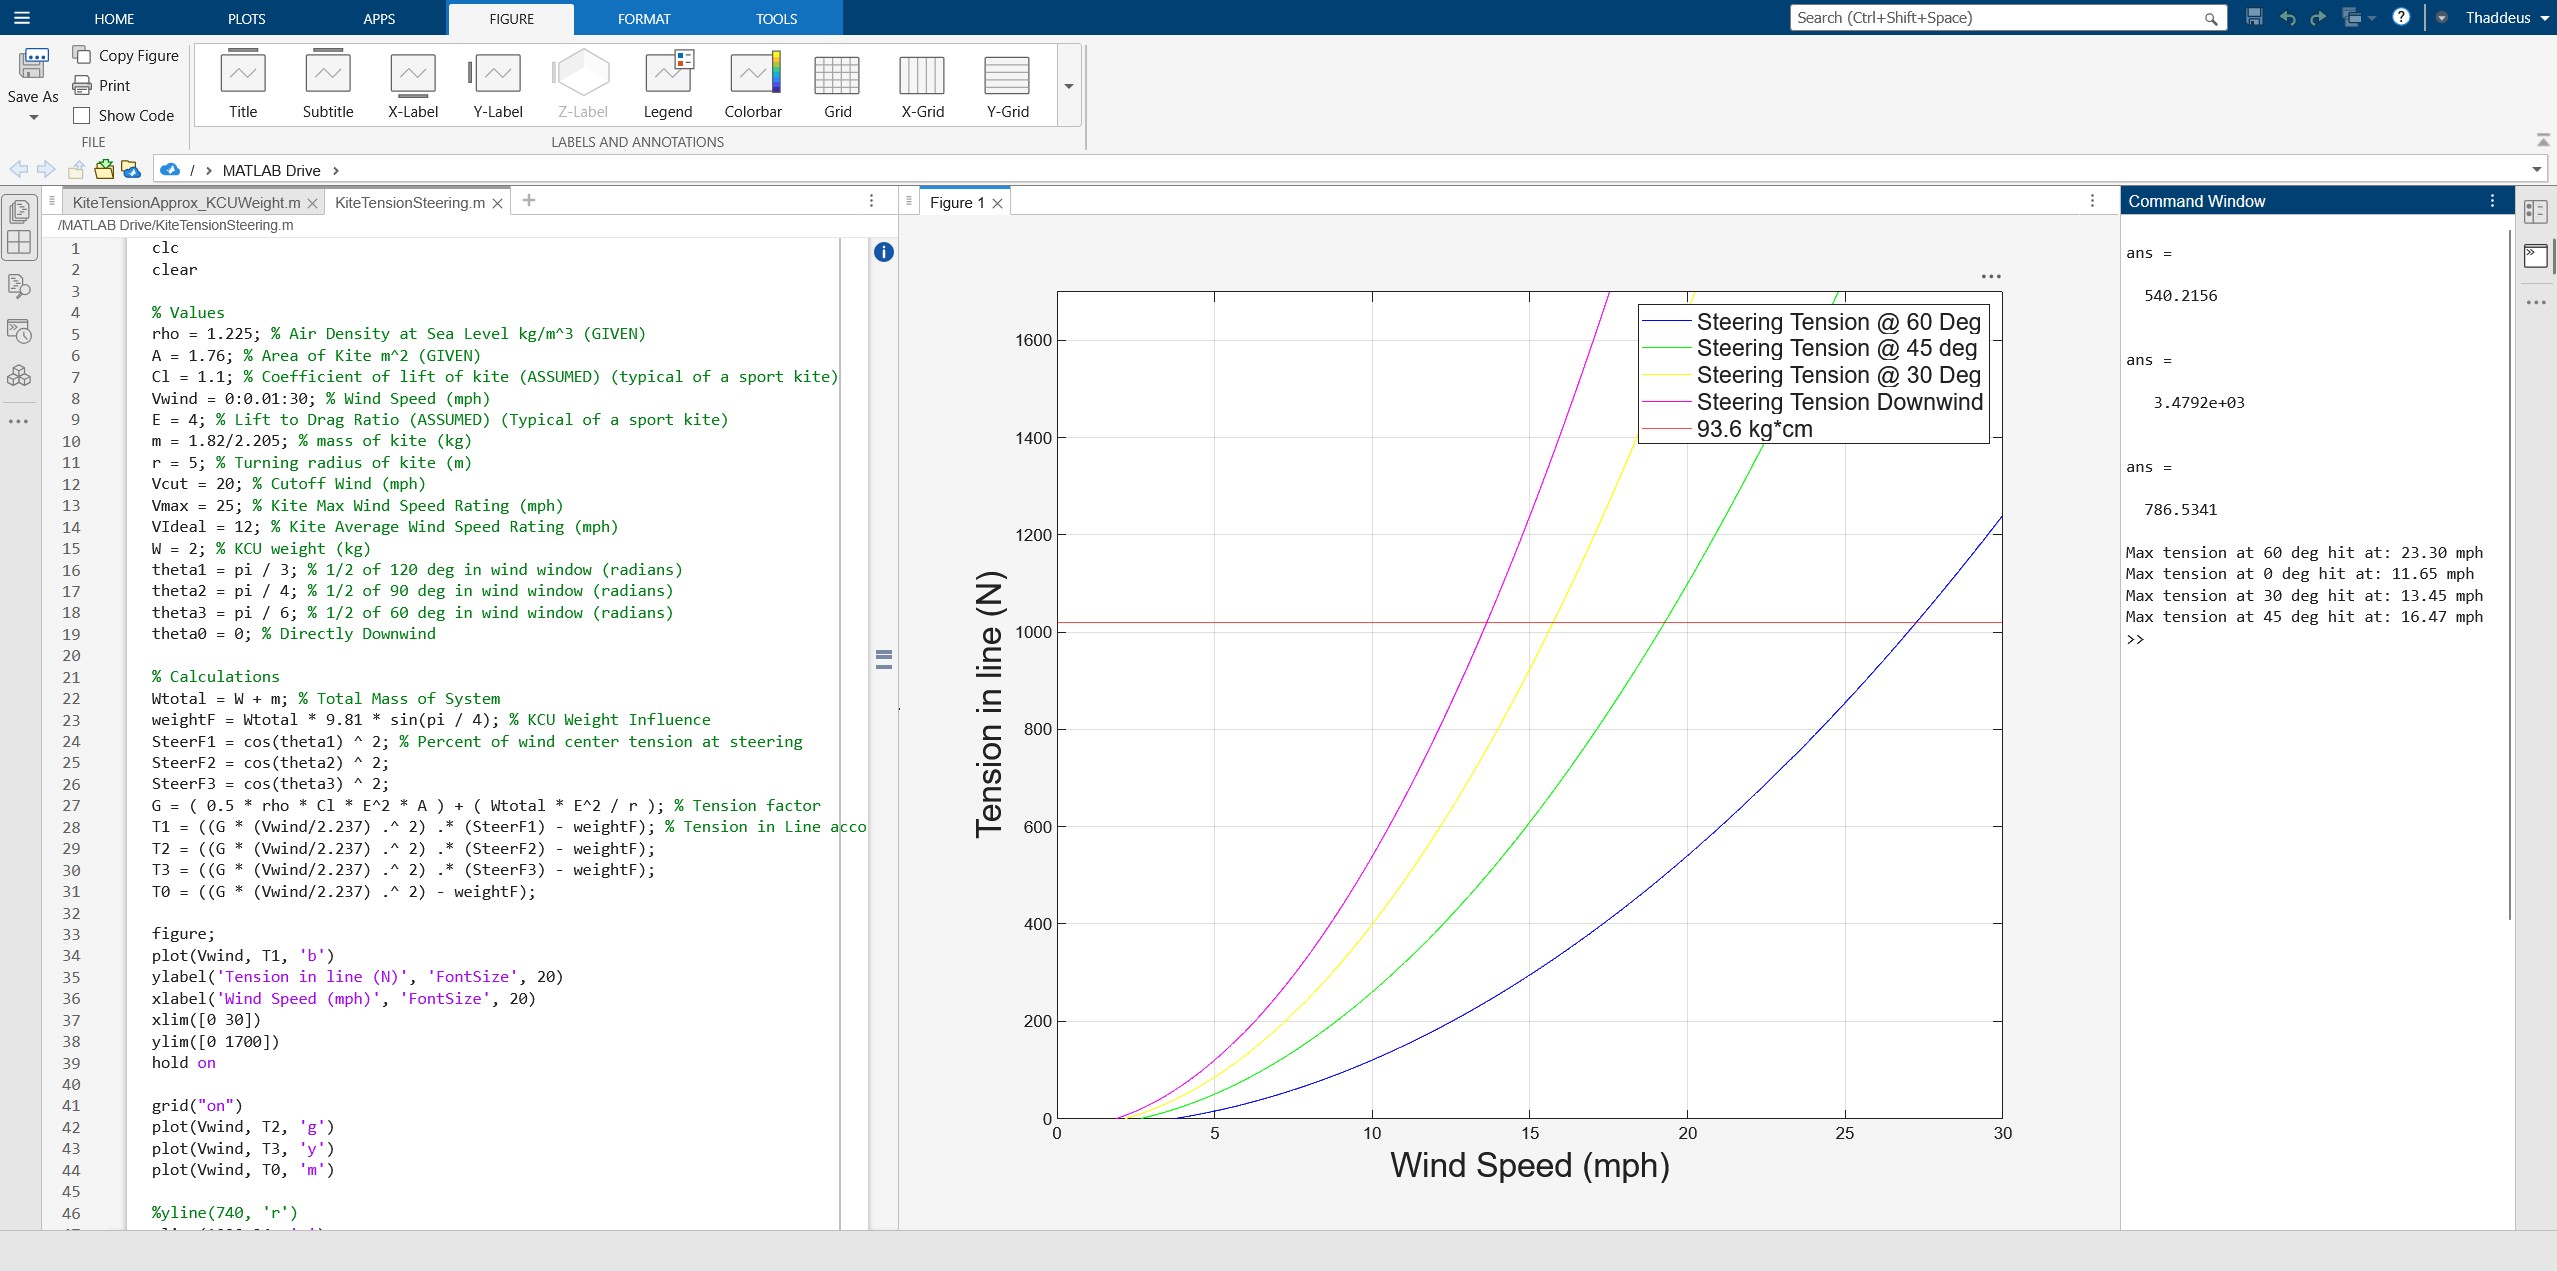This screenshot has width=2557, height=1271.
Task: Toggle the Colorbar on the plot
Action: (x=753, y=84)
